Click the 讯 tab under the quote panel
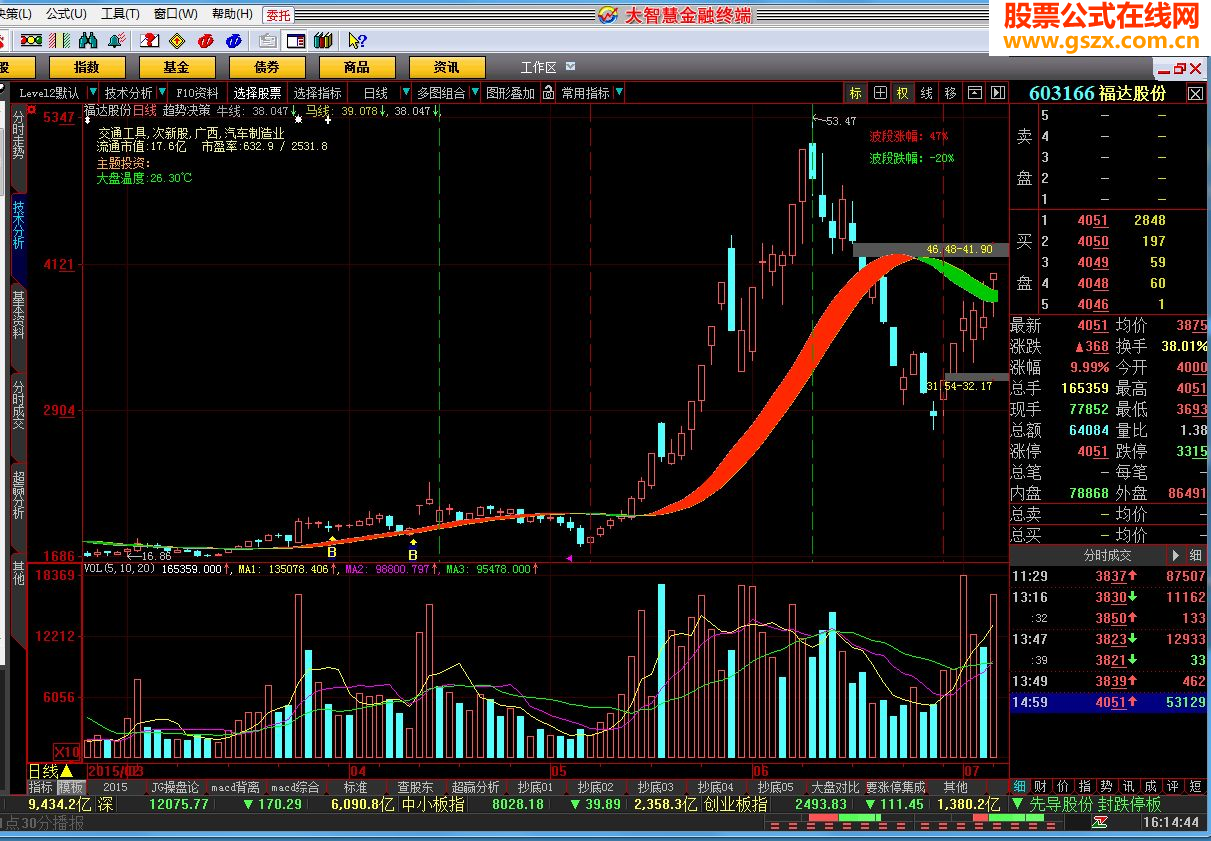Image resolution: width=1211 pixels, height=841 pixels. pos(1128,787)
